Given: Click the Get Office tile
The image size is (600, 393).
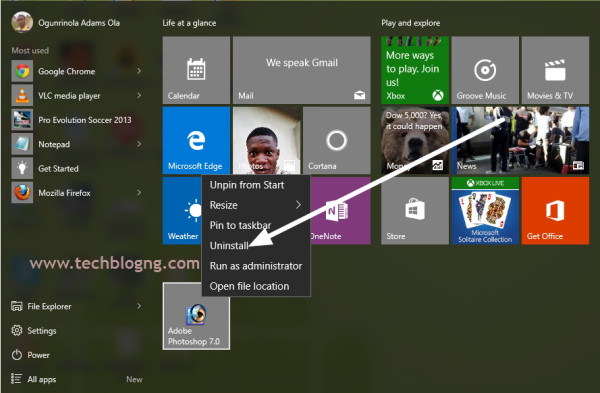Looking at the screenshot, I should click(x=555, y=210).
